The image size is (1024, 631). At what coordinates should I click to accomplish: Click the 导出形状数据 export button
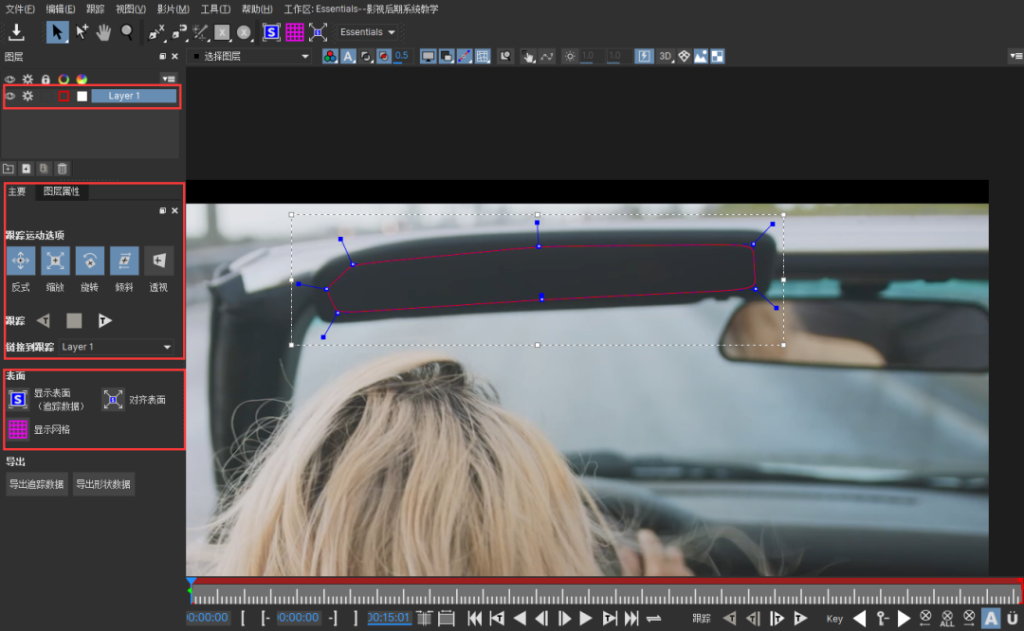104,484
